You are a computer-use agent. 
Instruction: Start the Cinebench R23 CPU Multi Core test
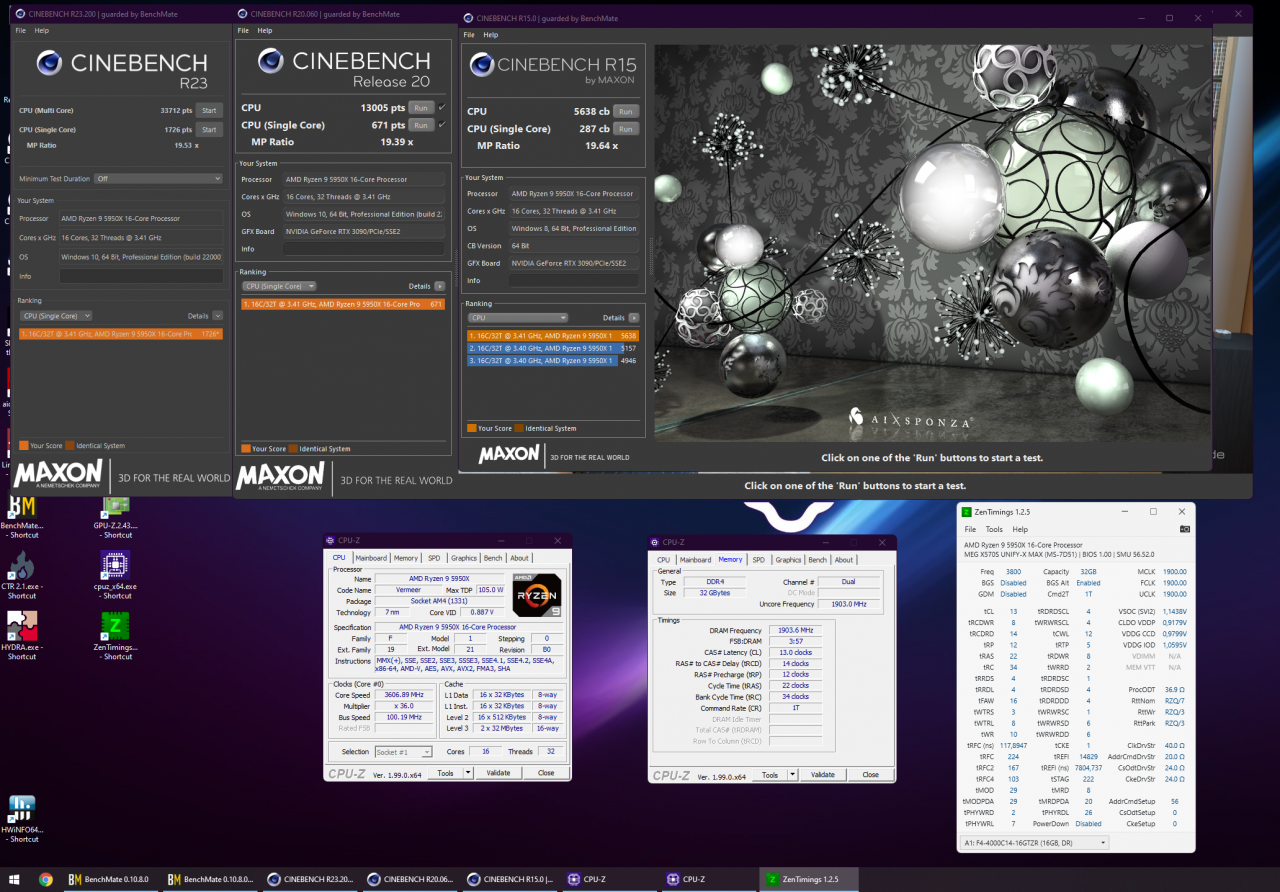coord(208,110)
